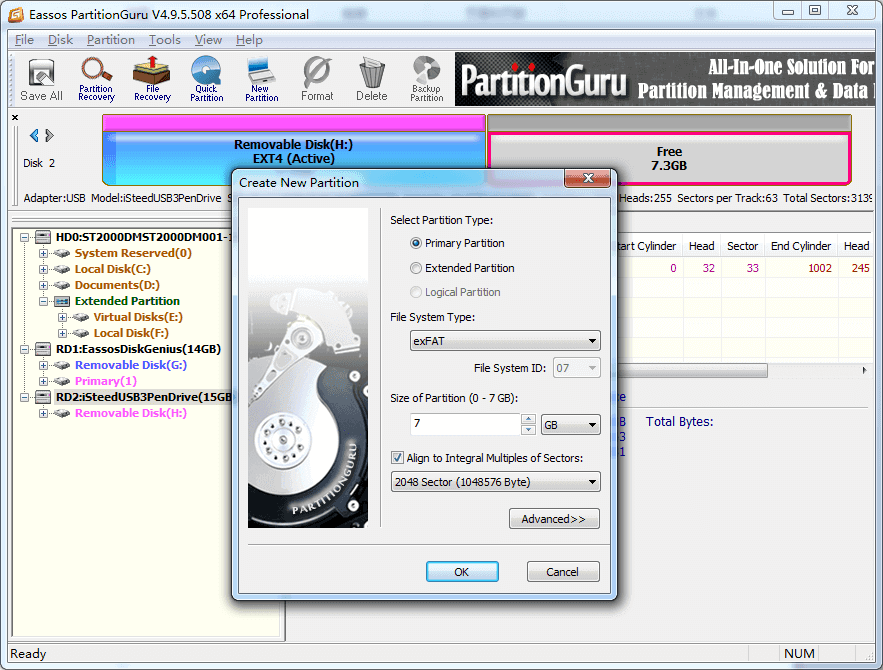Open the Partition menu
This screenshot has height=670, width=883.
(111, 40)
